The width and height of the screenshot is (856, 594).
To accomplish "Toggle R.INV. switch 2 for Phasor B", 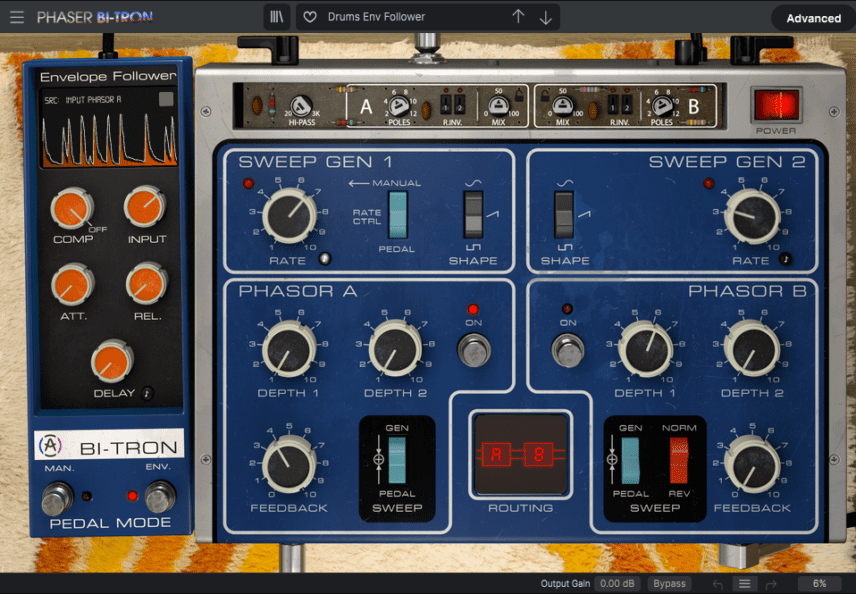I will pos(627,104).
